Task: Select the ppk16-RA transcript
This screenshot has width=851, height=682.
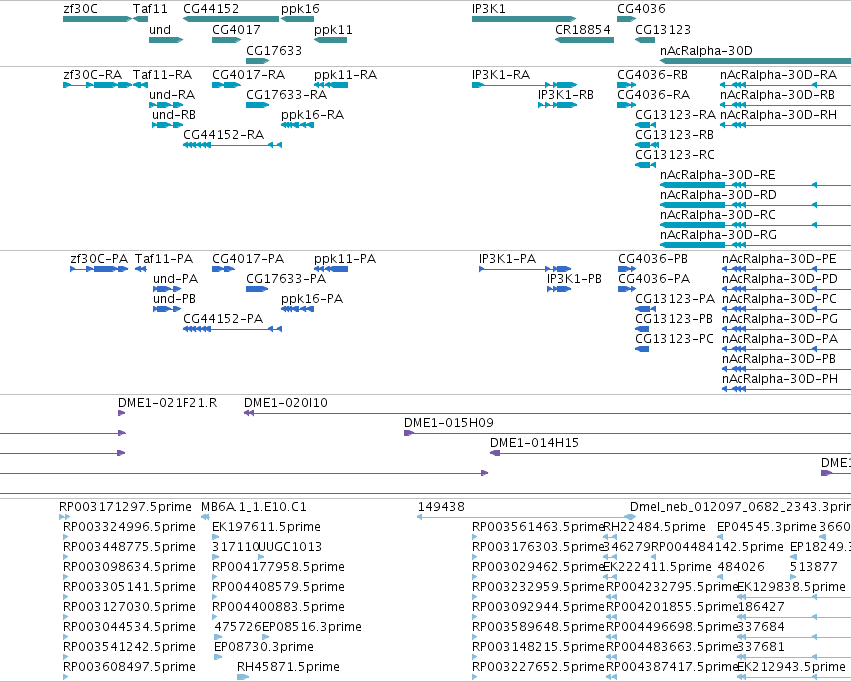Action: (297, 125)
